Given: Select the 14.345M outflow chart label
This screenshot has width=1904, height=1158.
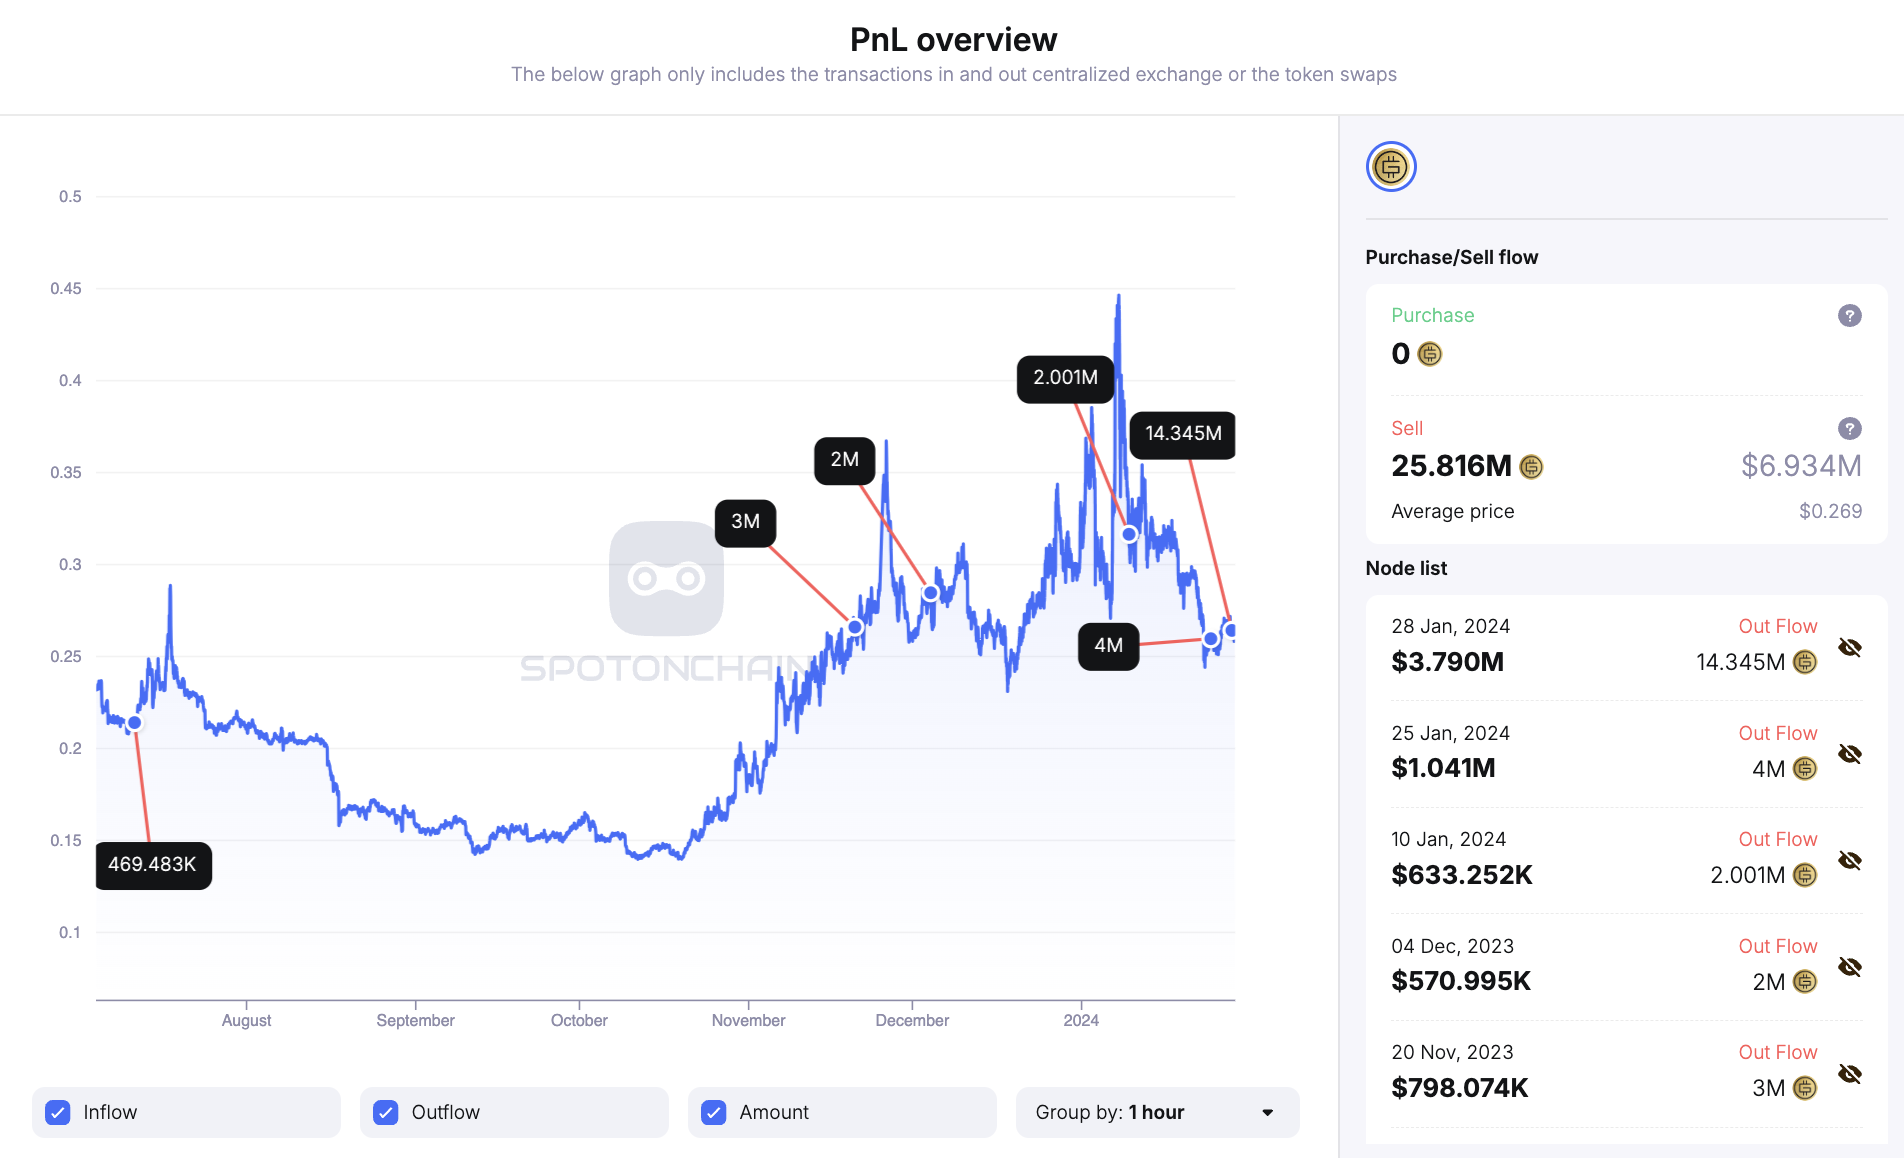Looking at the screenshot, I should 1183,434.
